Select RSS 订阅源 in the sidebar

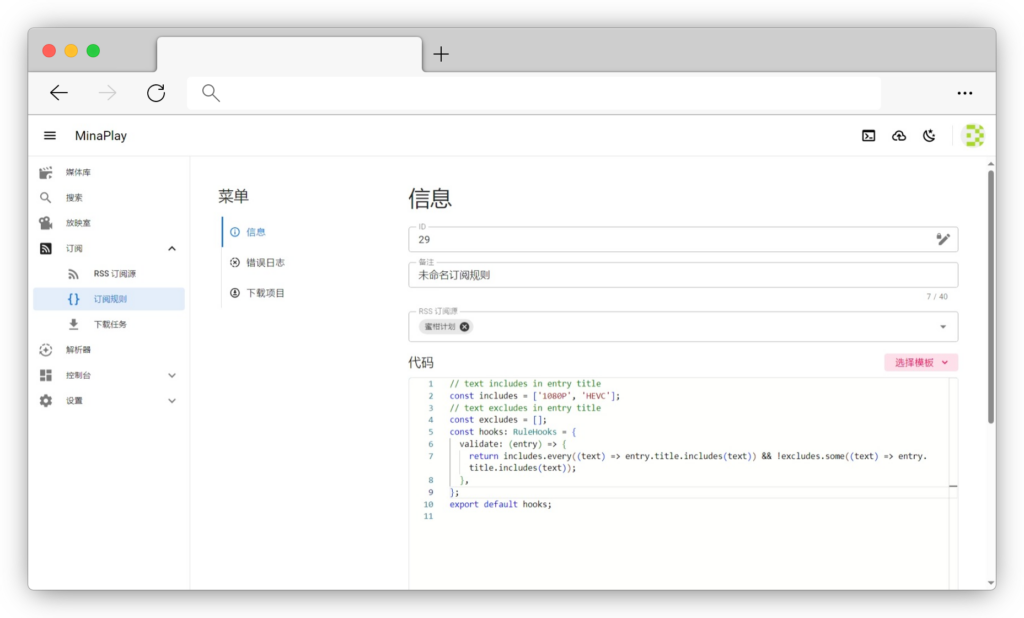point(114,274)
